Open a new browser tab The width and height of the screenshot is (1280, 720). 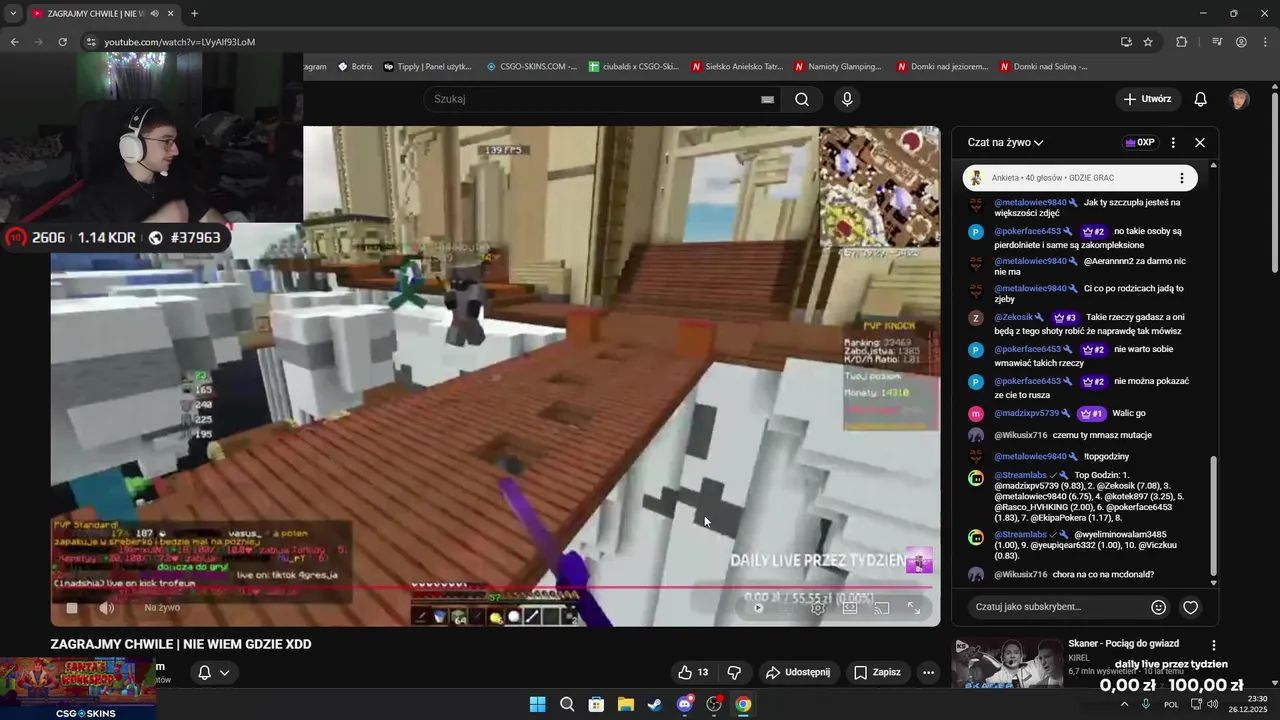coord(194,14)
